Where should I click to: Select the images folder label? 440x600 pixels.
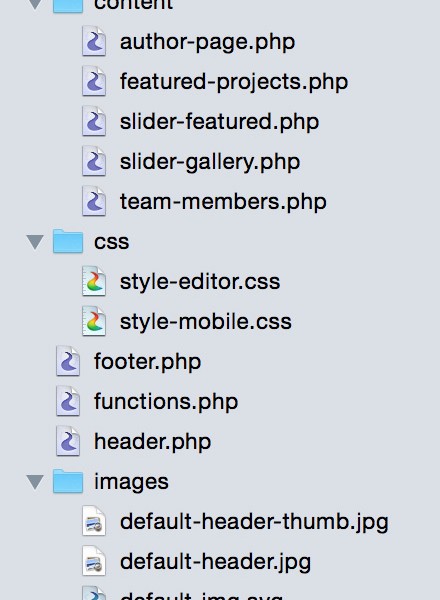[x=131, y=482]
